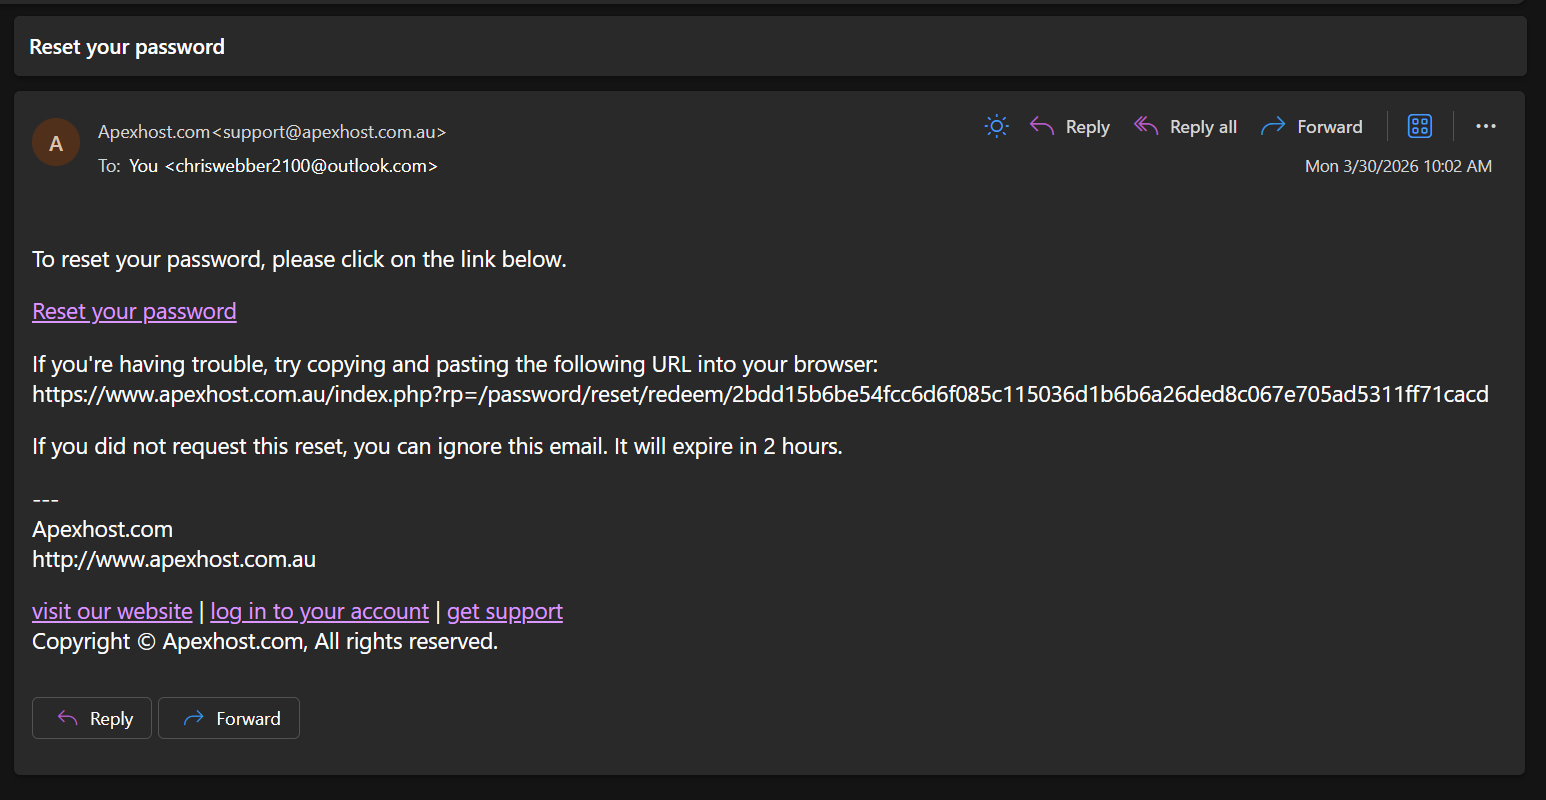Open the Apps grid icon
This screenshot has width=1546, height=800.
pos(1419,126)
